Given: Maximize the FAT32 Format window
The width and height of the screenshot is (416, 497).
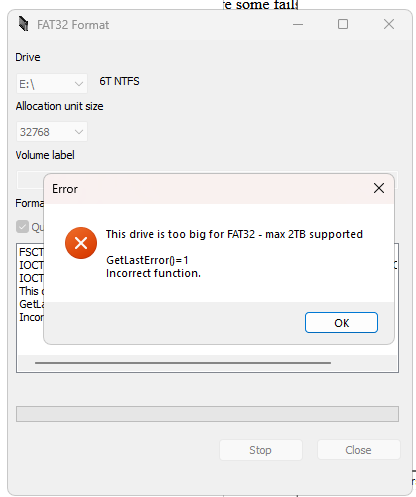Looking at the screenshot, I should tap(343, 24).
